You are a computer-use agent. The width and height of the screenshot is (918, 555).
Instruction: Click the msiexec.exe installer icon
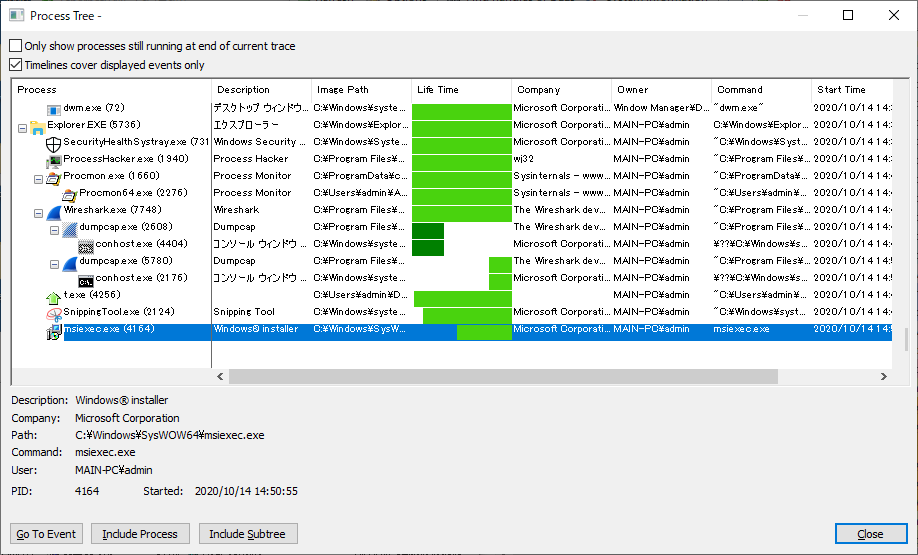[54, 332]
